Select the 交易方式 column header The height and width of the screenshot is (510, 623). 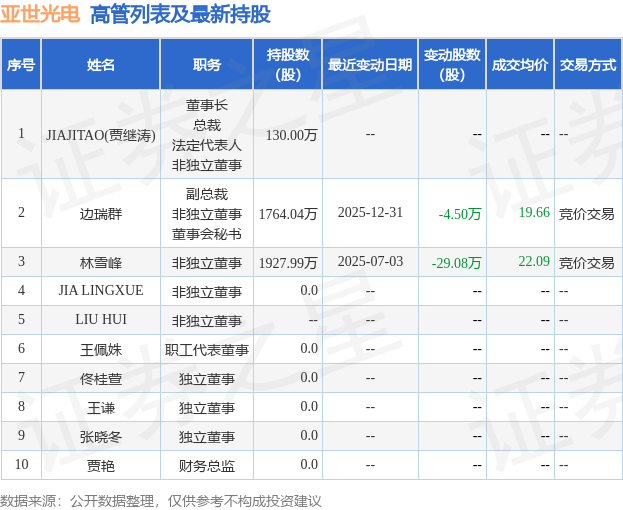click(588, 64)
